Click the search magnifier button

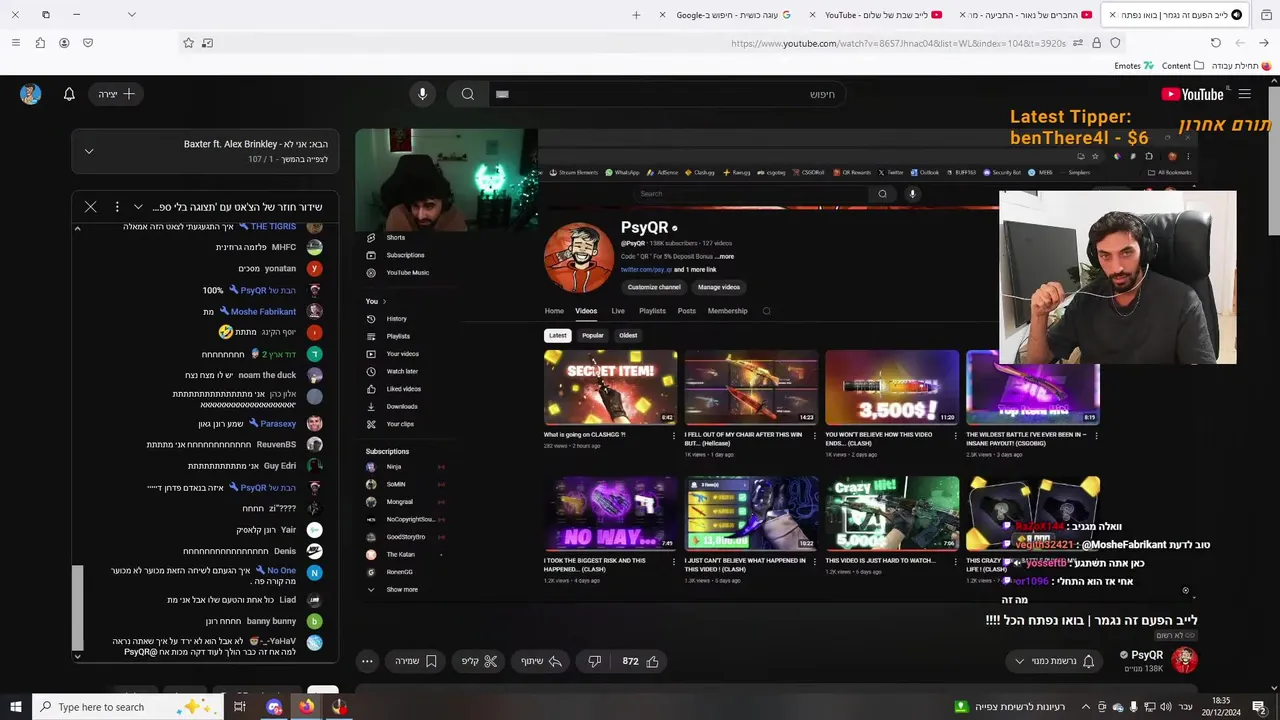pyautogui.click(x=467, y=94)
